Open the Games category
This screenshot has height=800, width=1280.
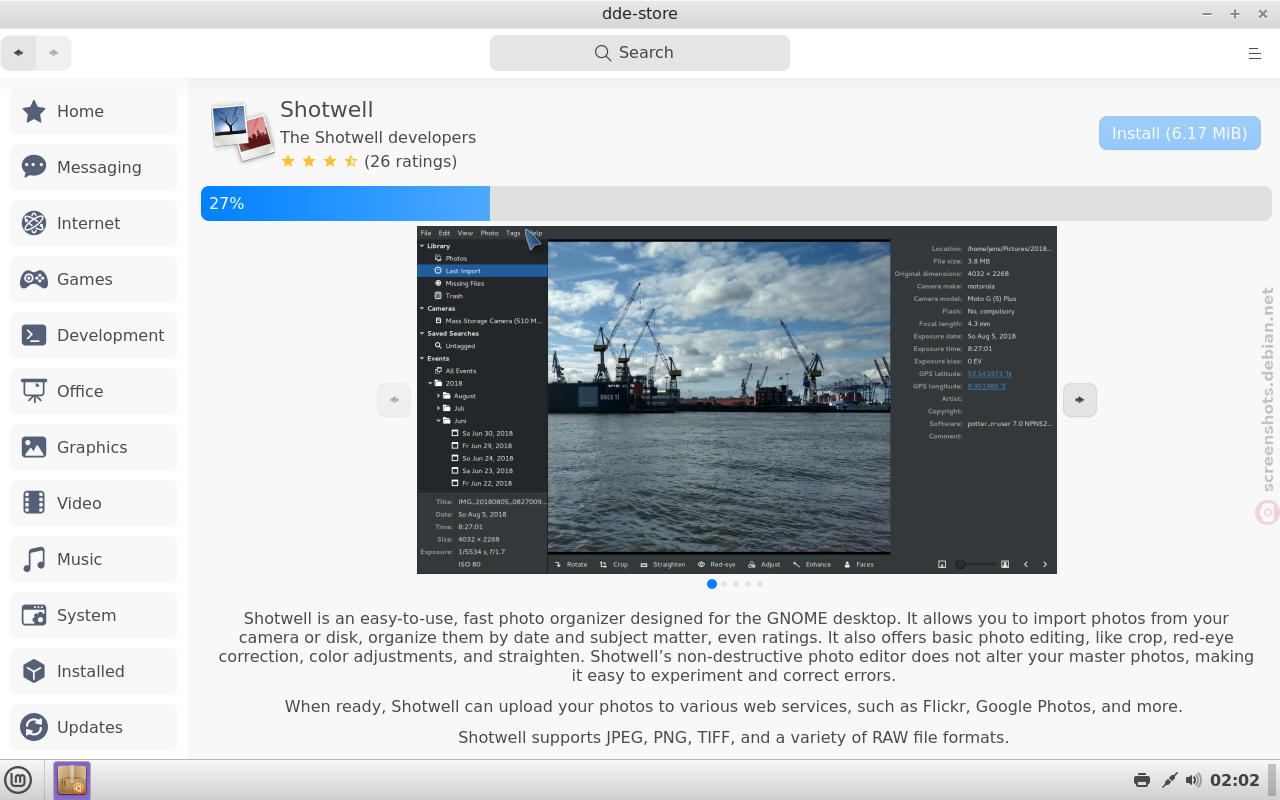(x=94, y=279)
